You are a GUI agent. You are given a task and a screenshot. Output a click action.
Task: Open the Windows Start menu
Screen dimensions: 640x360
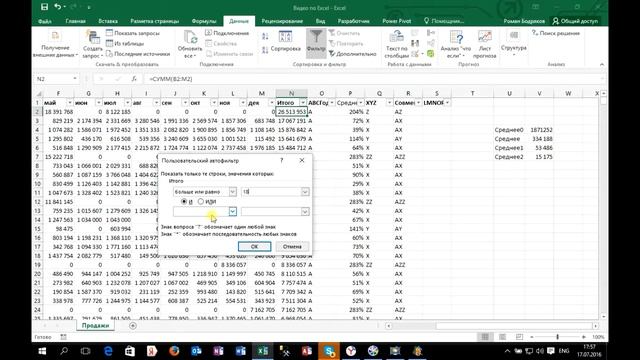(42, 351)
